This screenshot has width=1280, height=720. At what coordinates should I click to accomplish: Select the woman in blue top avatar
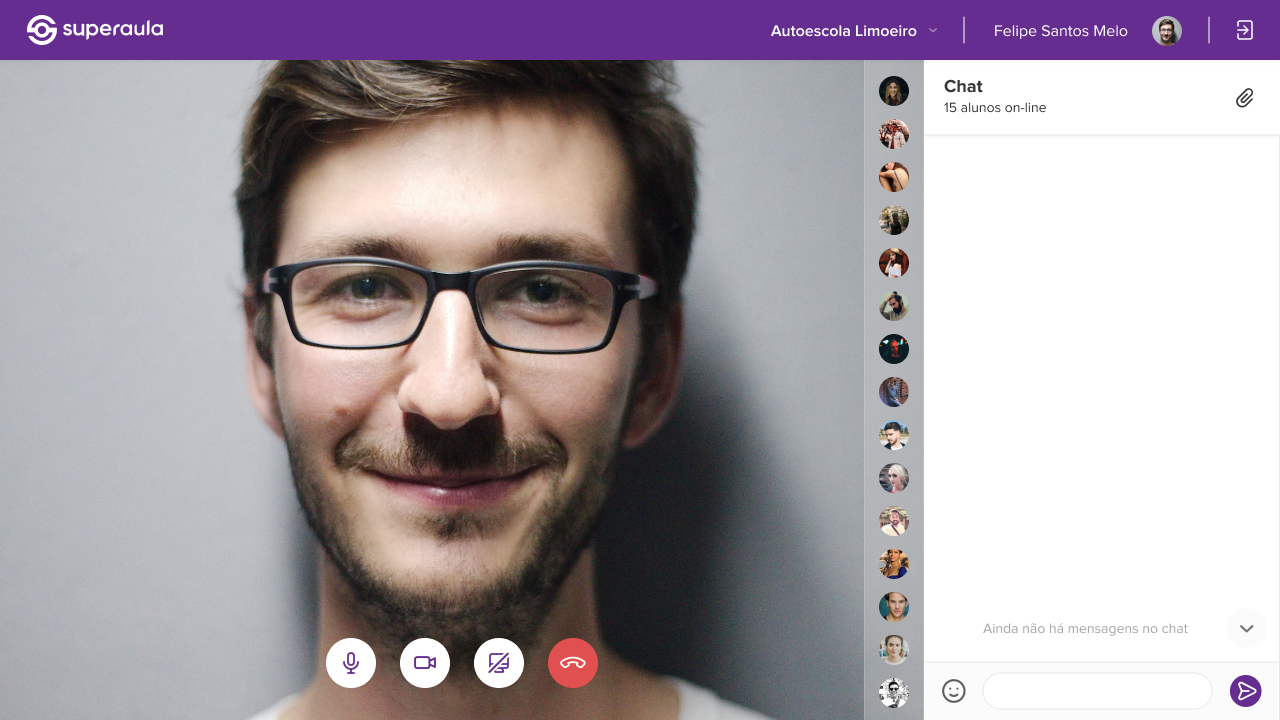pyautogui.click(x=894, y=564)
